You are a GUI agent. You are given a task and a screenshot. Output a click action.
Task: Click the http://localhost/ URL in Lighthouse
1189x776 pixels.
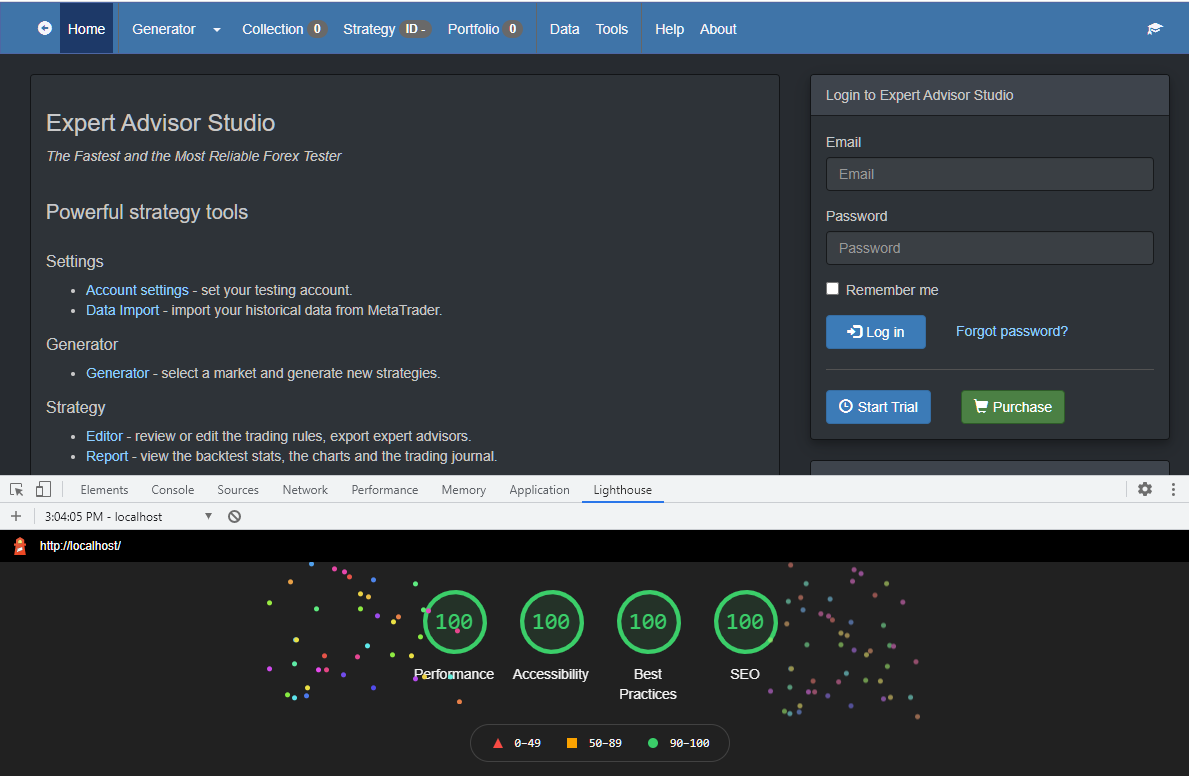click(80, 545)
